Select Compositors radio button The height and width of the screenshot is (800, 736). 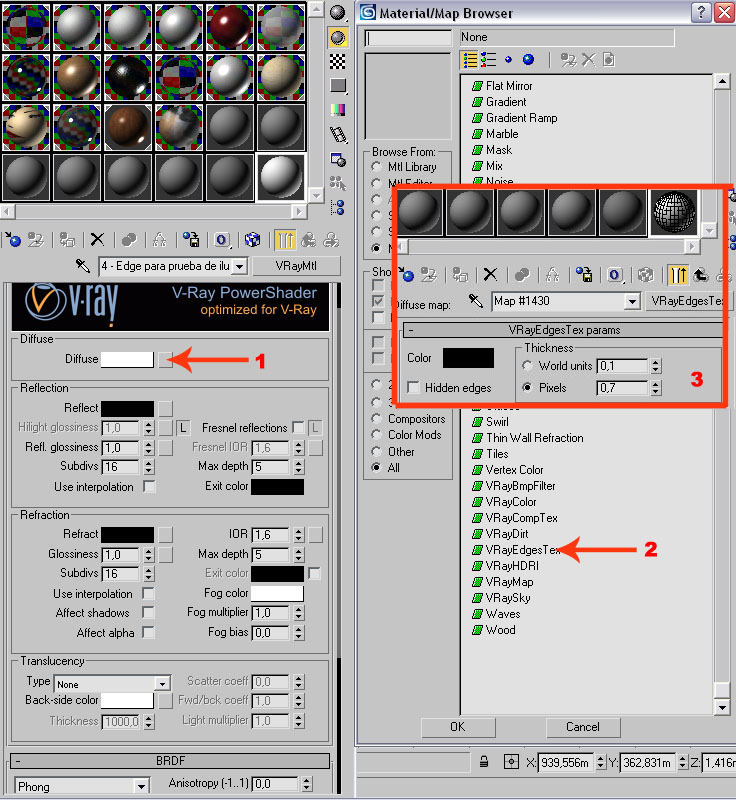[x=376, y=418]
